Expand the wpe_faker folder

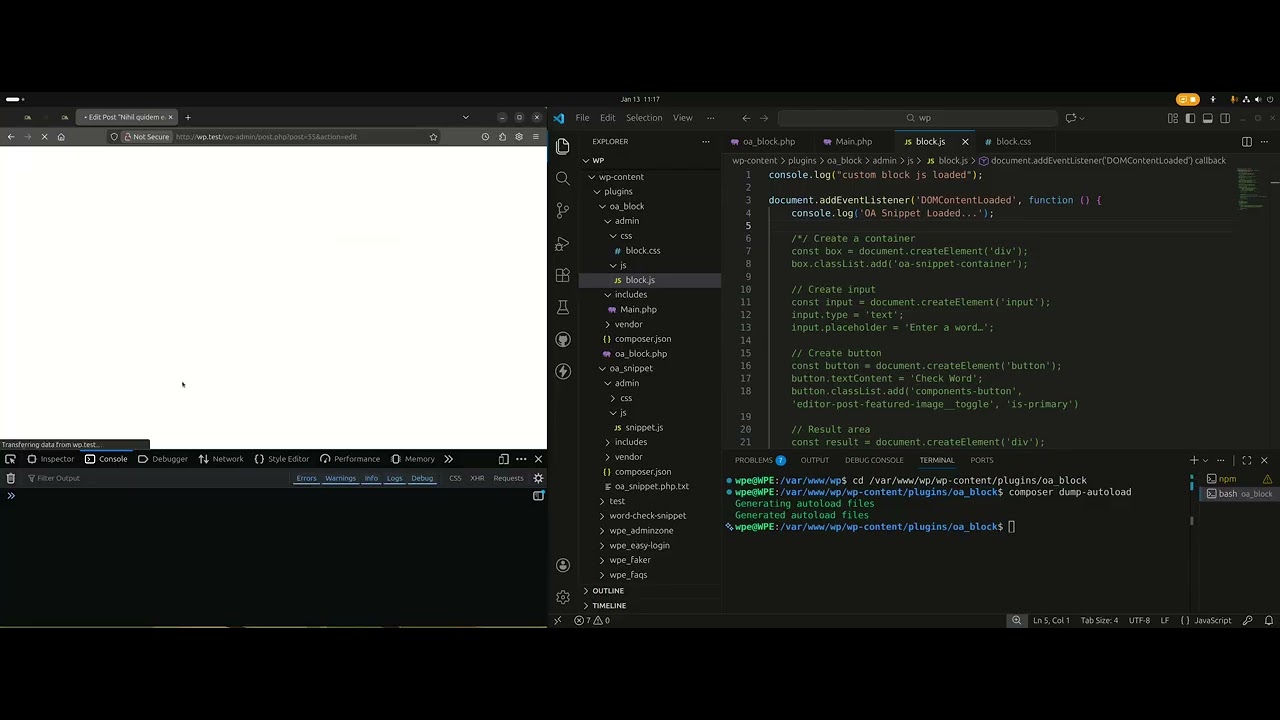[649, 560]
